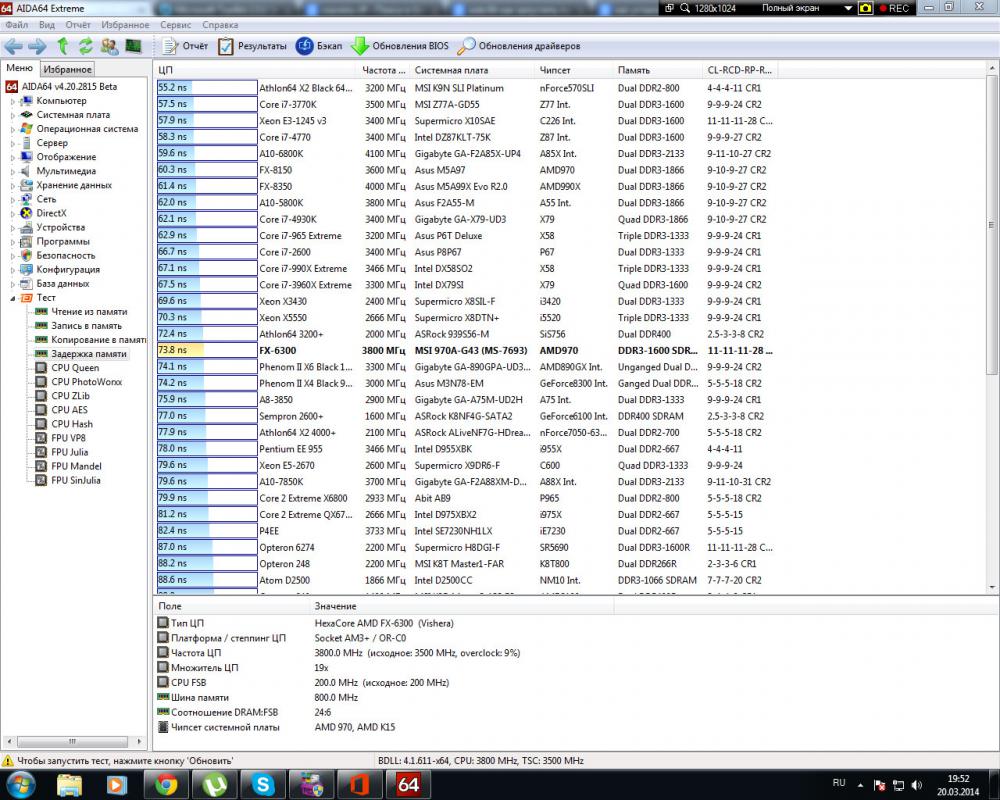1000x800 pixels.
Task: Expand the DirectX tree node
Action: (14, 213)
